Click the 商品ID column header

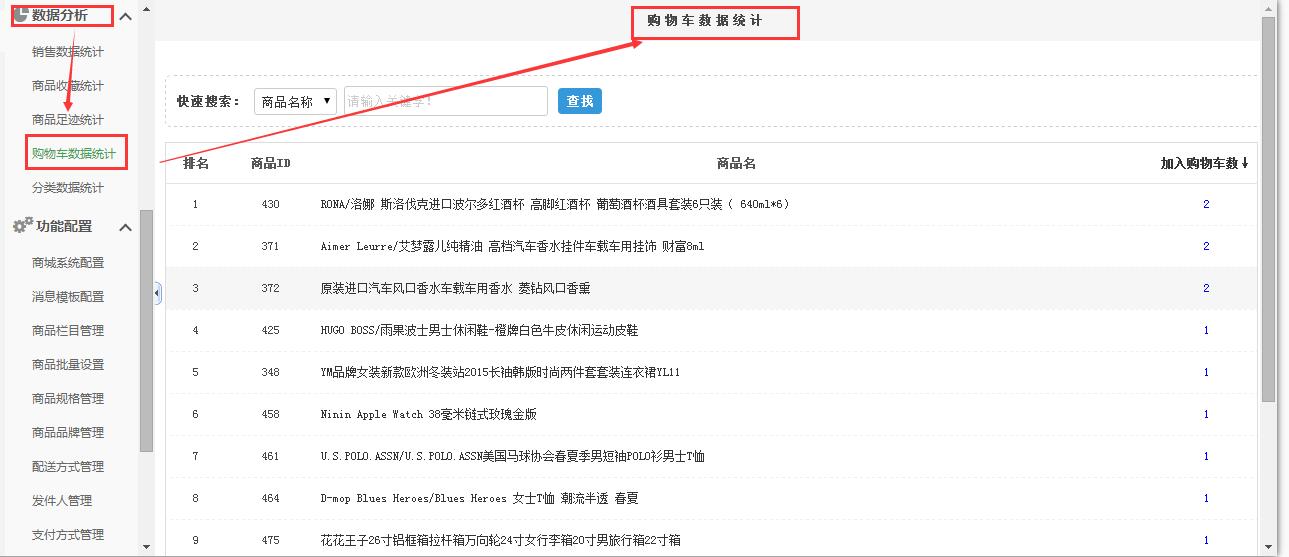coord(270,163)
